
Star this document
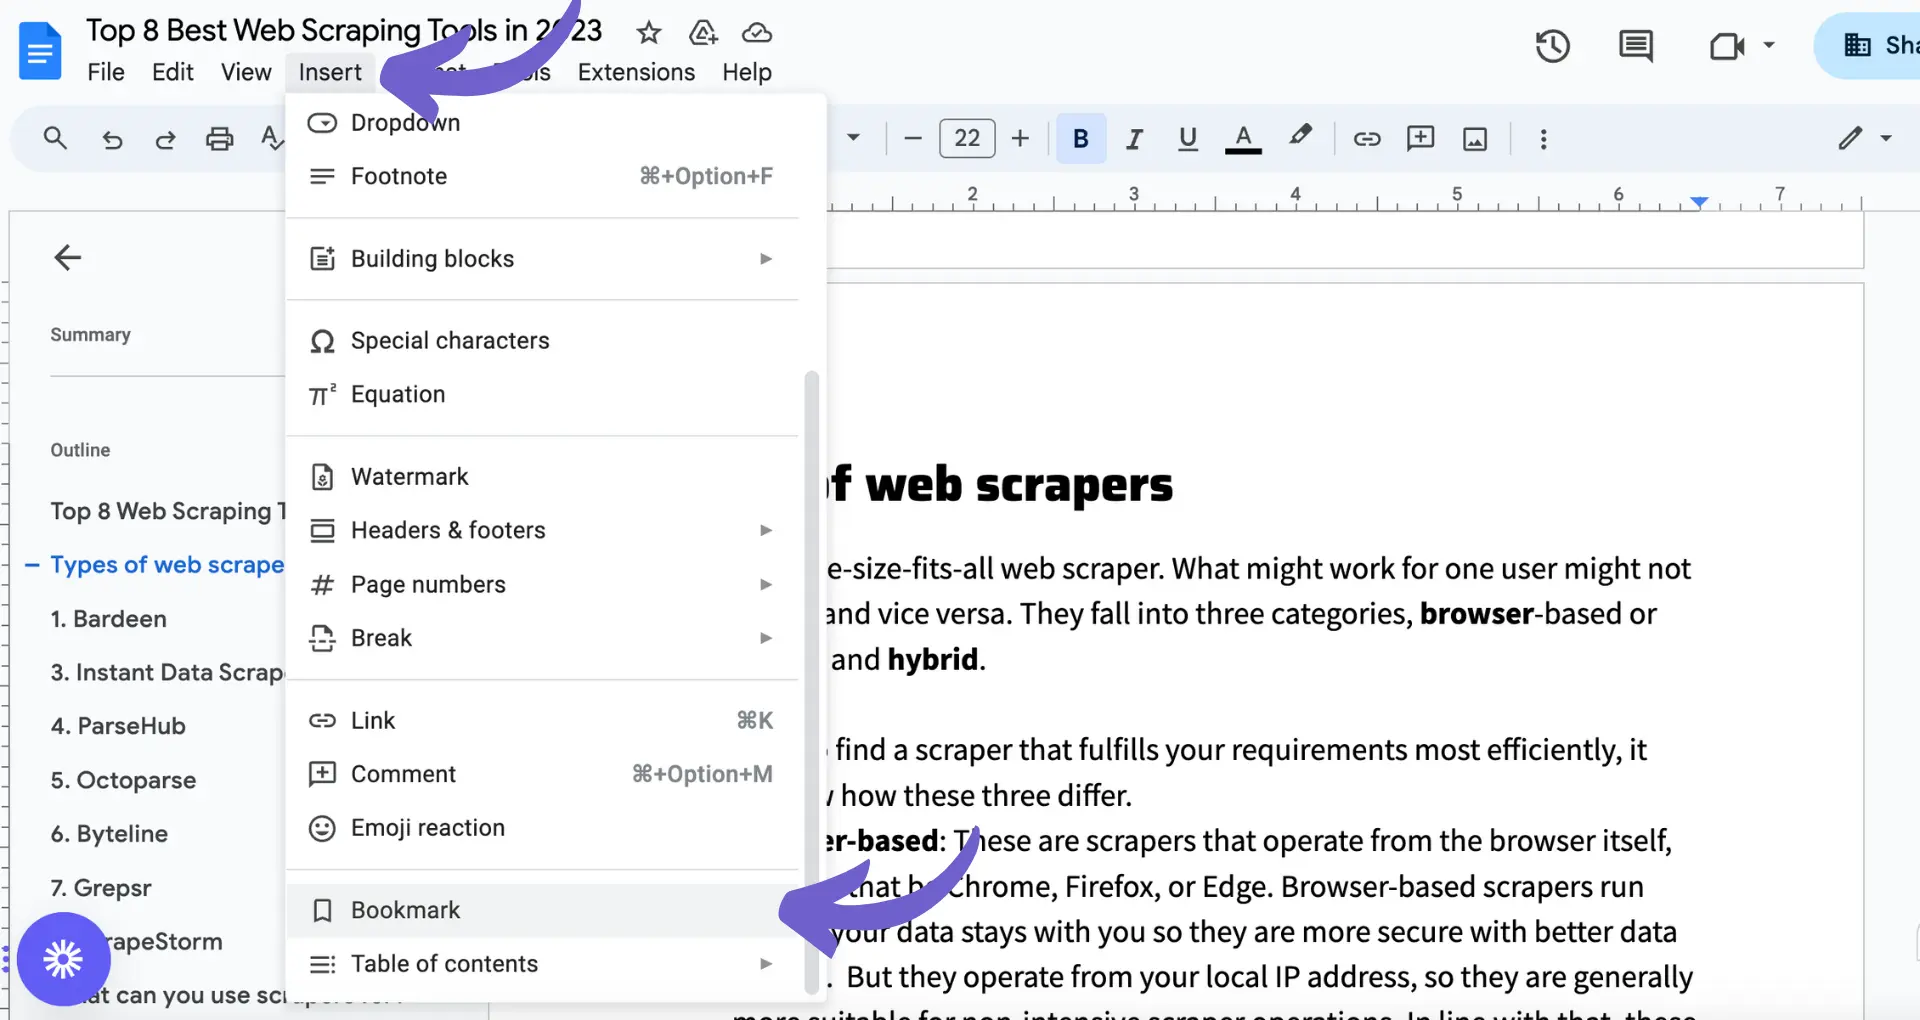[x=649, y=33]
